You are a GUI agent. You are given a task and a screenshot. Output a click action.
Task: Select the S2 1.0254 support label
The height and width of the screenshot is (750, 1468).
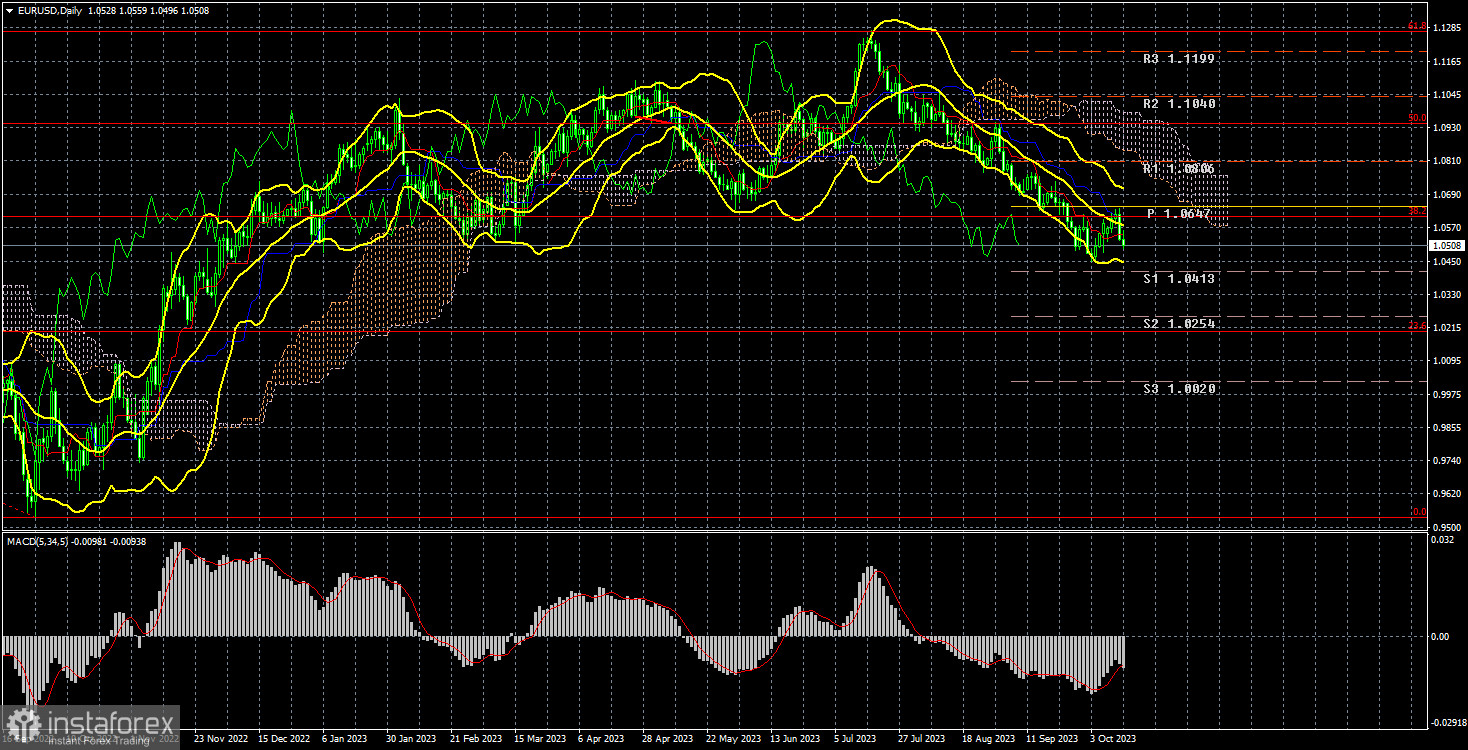[x=1180, y=324]
